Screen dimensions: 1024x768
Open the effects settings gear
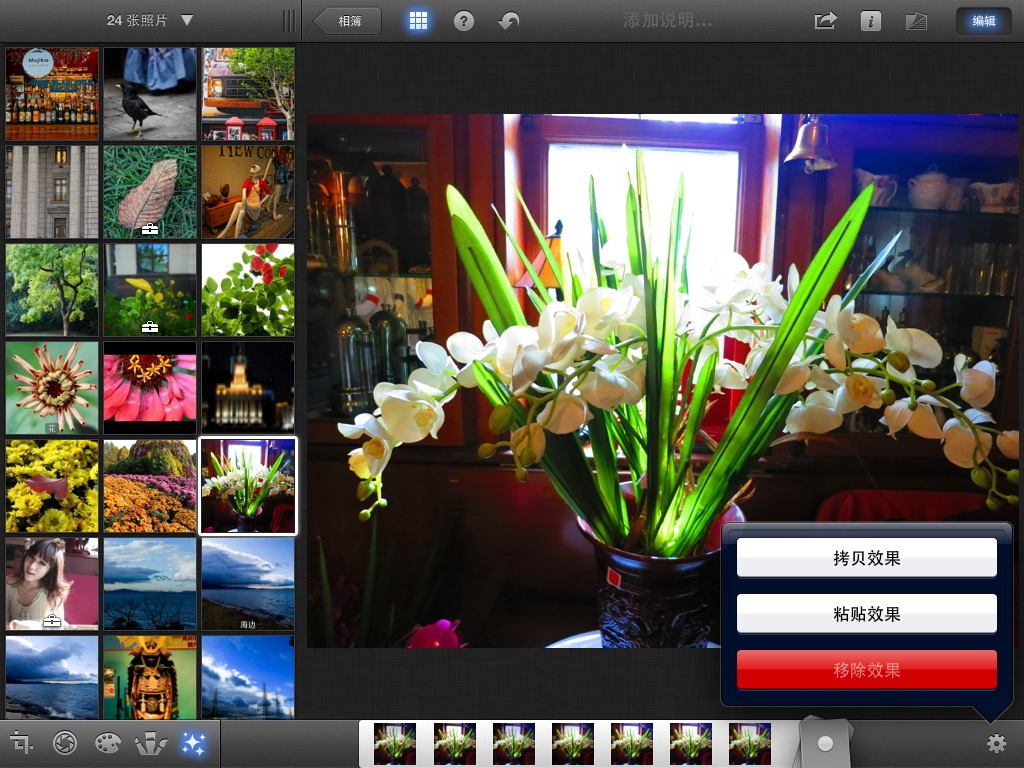point(996,744)
